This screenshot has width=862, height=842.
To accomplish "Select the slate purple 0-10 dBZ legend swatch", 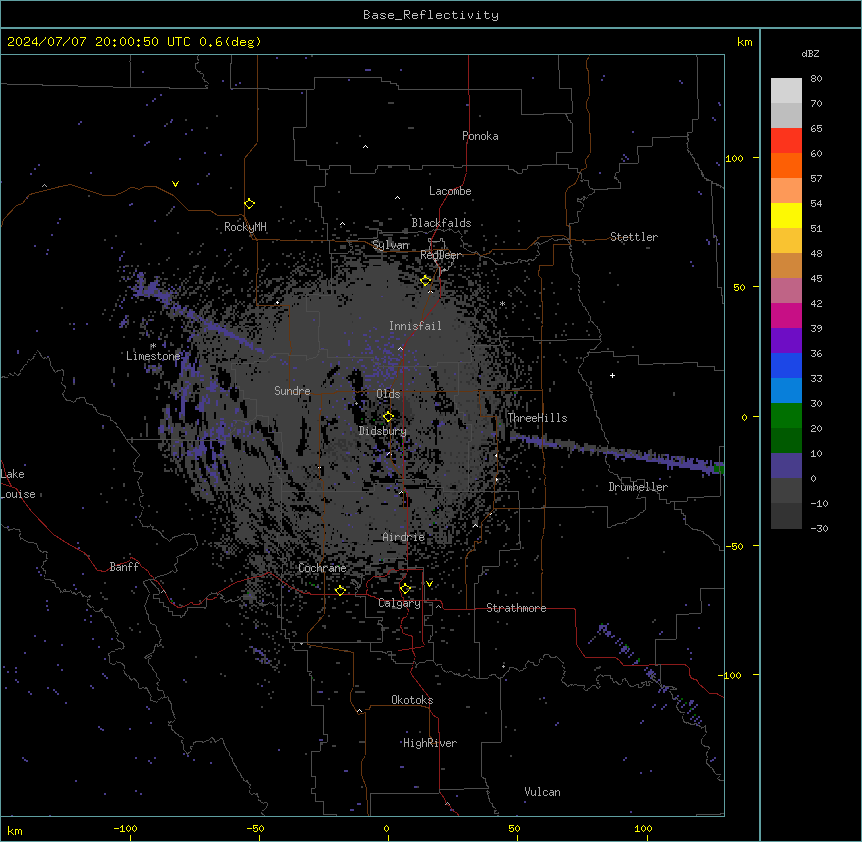I will [x=786, y=466].
